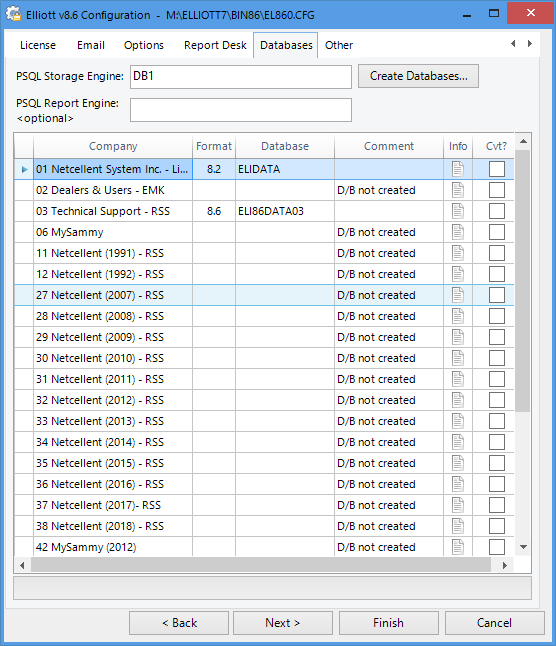The width and height of the screenshot is (556, 646).
Task: Click the horizontal scrollbar right arrow
Action: pos(505,565)
